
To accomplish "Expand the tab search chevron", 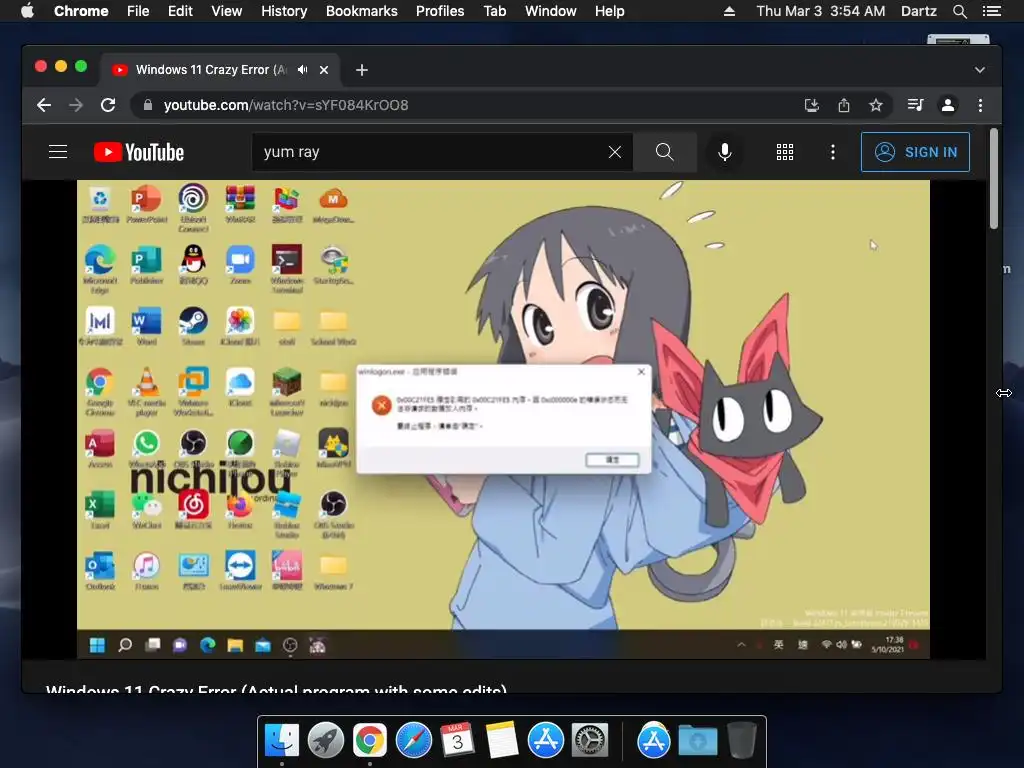I will pyautogui.click(x=980, y=70).
